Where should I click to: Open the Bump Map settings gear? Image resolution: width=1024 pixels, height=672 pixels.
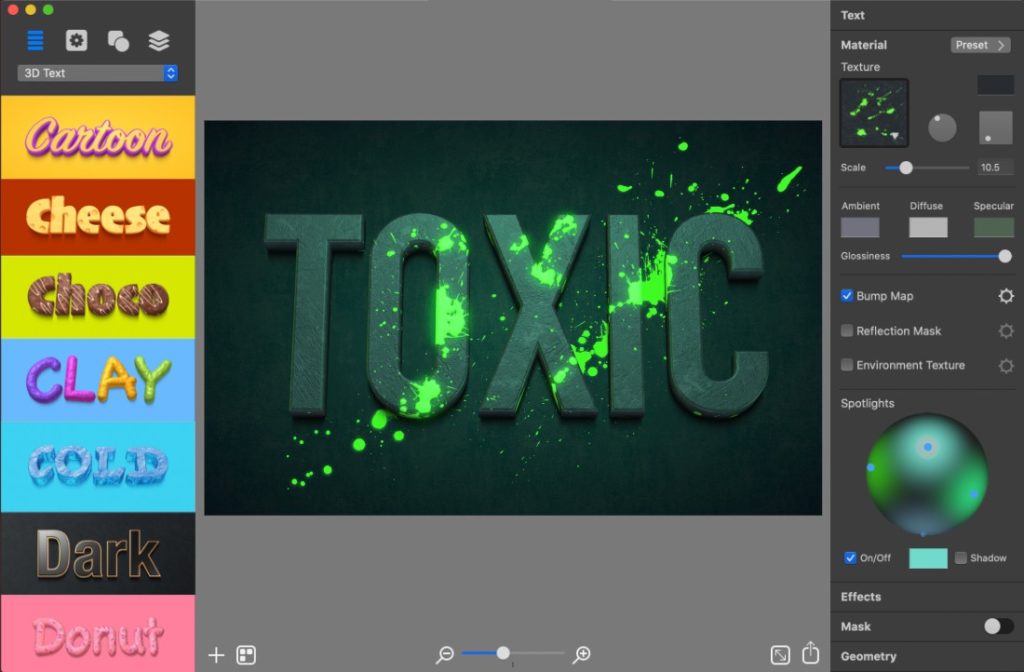click(x=1005, y=296)
